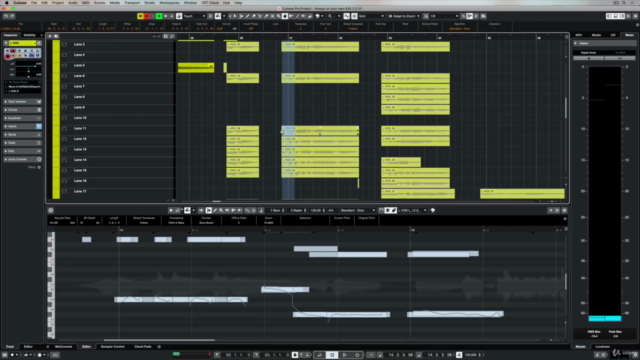Image resolution: width=640 pixels, height=360 pixels.
Task: Toggle the Lane 11 checkbox
Action: [64, 129]
